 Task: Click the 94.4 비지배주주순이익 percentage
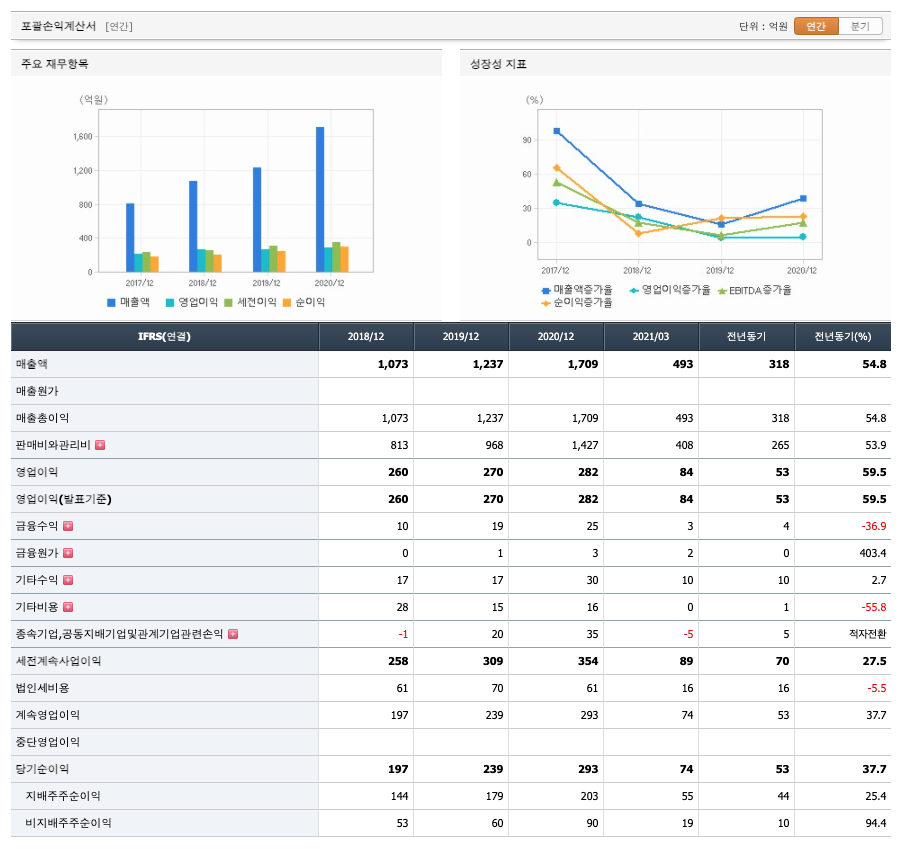point(875,823)
